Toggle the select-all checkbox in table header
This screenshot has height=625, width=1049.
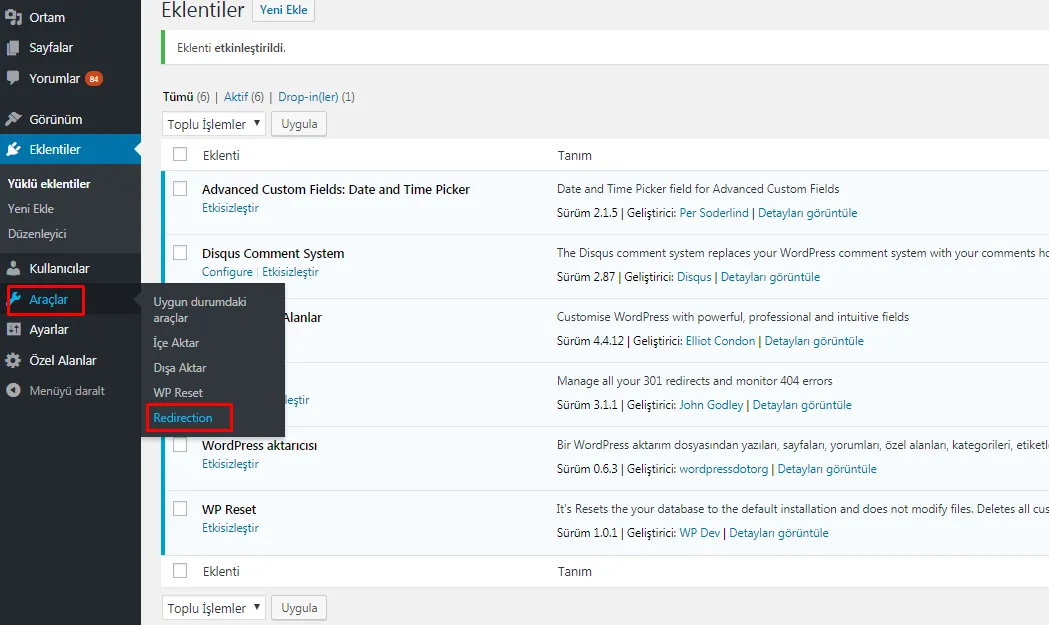180,155
